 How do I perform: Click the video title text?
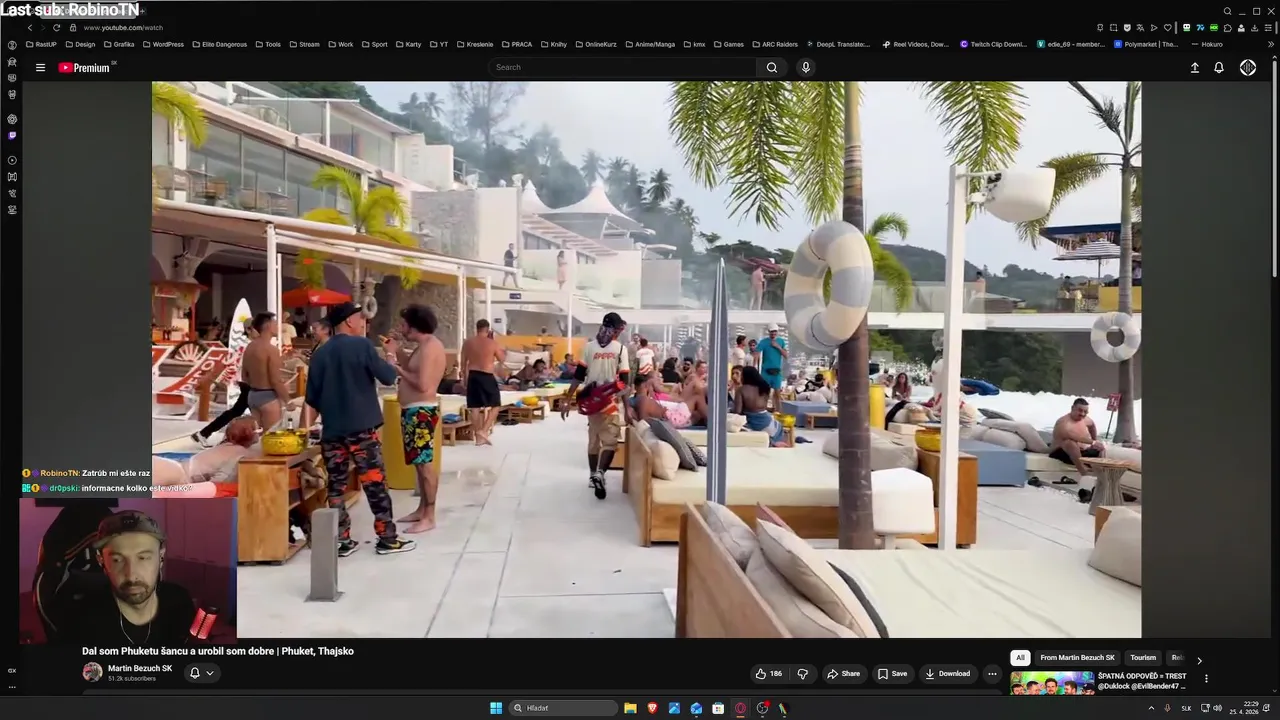218,651
